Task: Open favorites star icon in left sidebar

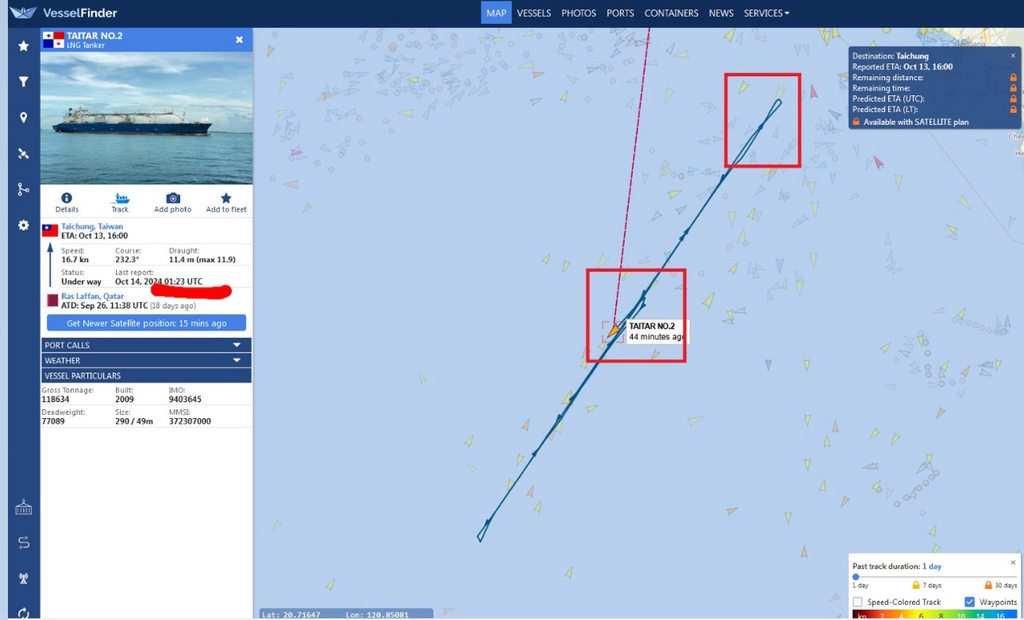Action: [24, 46]
